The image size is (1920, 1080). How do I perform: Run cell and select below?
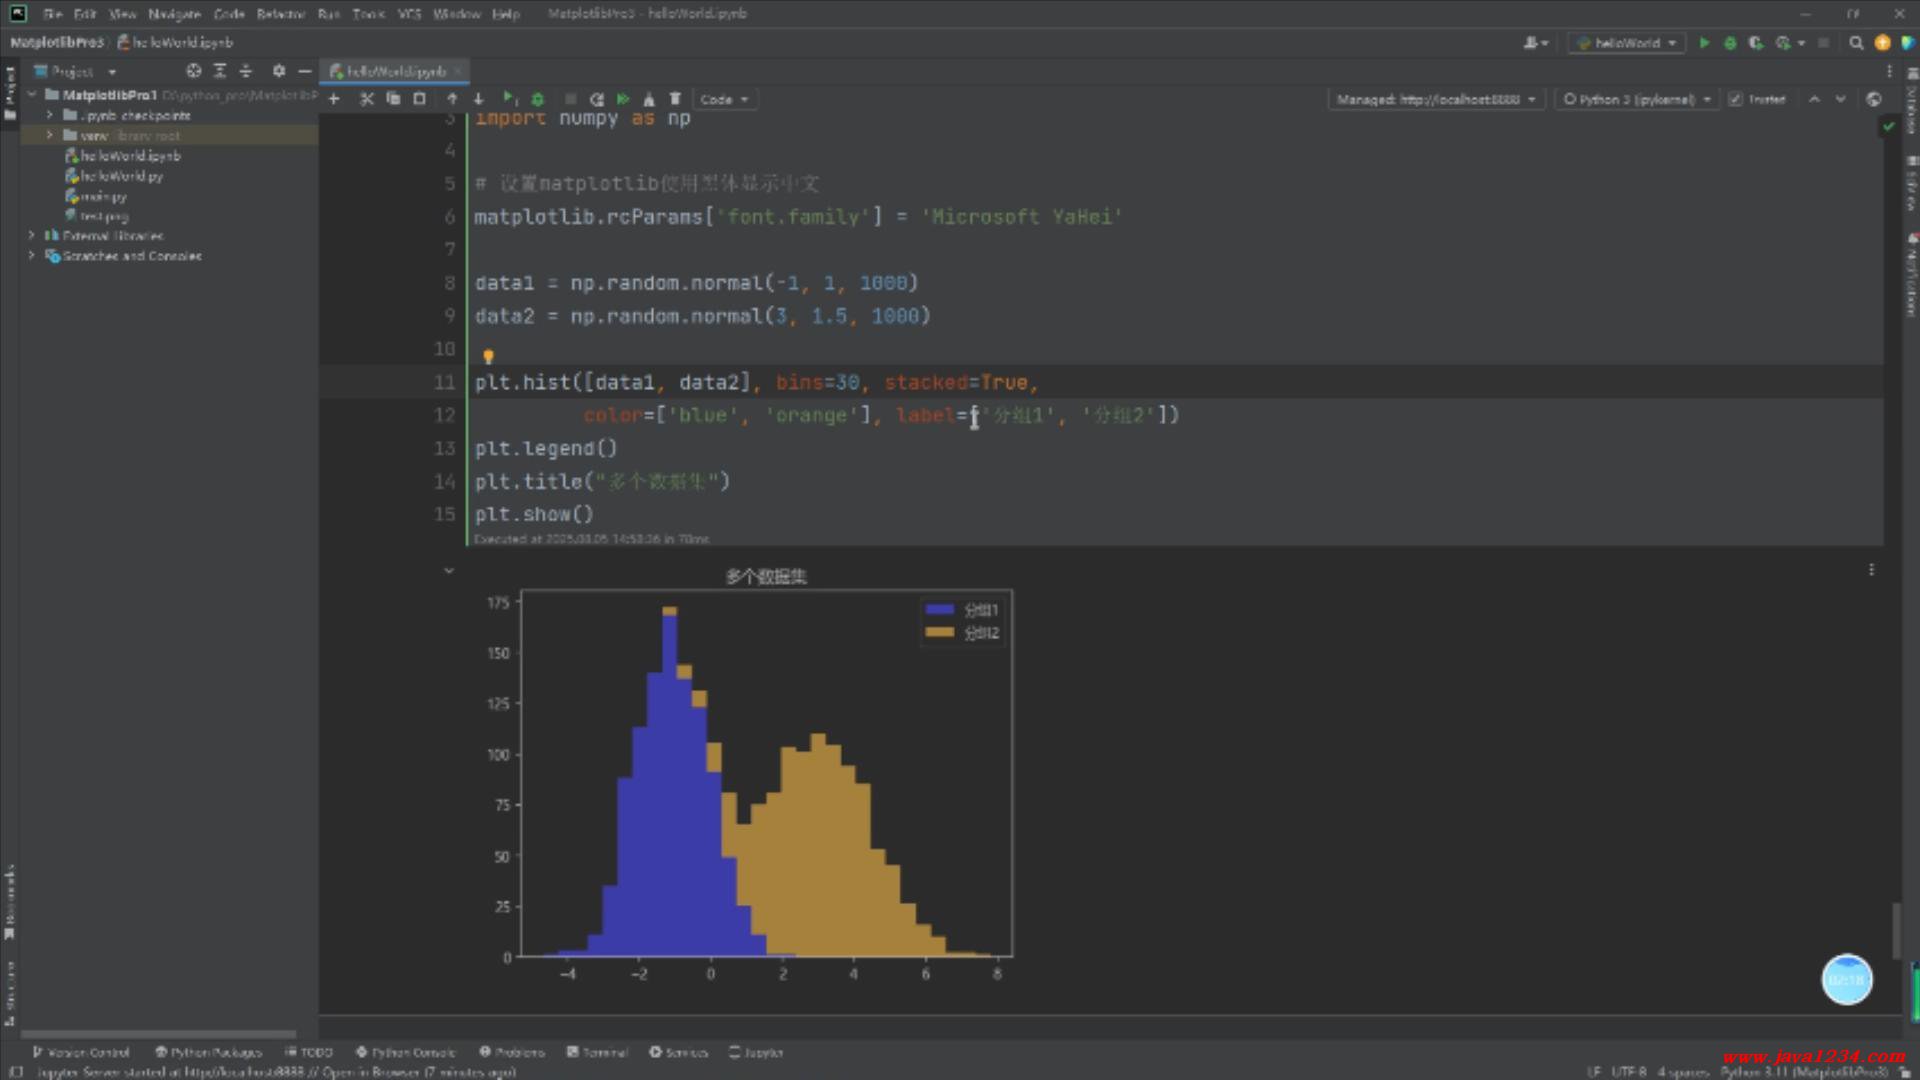pos(509,99)
